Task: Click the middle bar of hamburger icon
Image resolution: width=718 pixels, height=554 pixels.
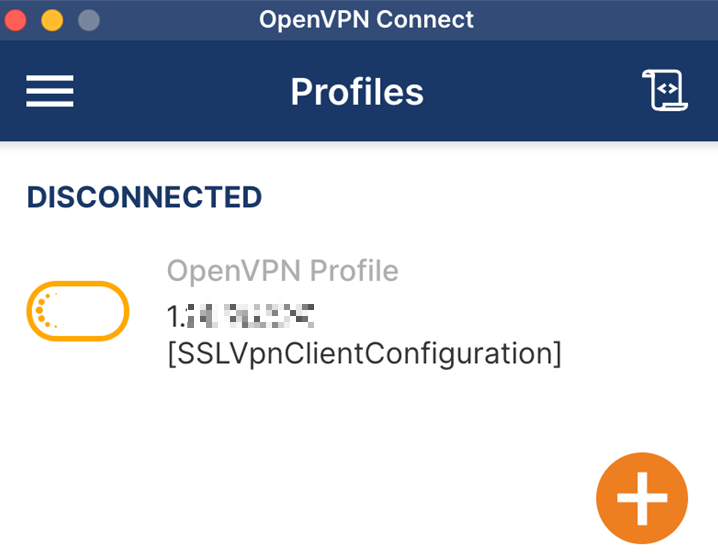Action: pos(49,91)
